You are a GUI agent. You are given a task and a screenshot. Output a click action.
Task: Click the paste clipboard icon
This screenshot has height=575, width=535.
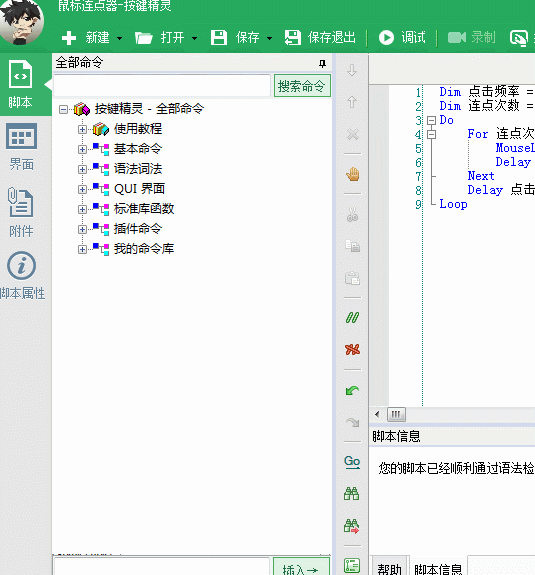(x=352, y=278)
